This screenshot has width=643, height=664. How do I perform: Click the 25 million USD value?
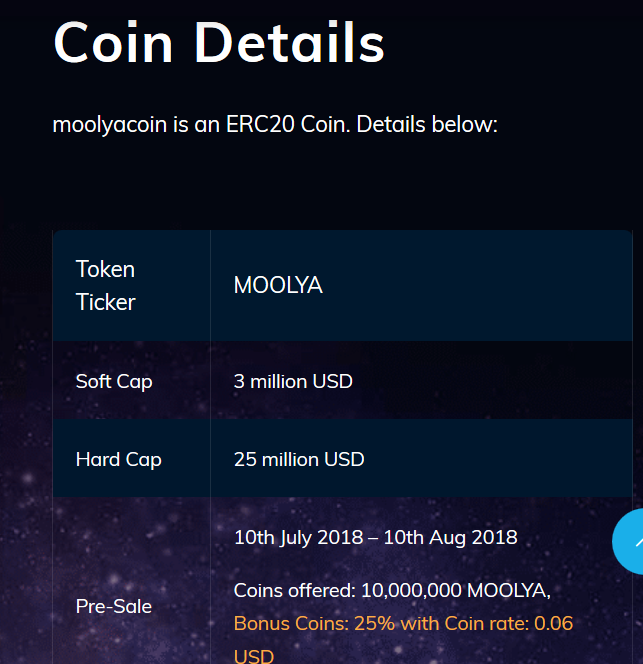point(299,459)
